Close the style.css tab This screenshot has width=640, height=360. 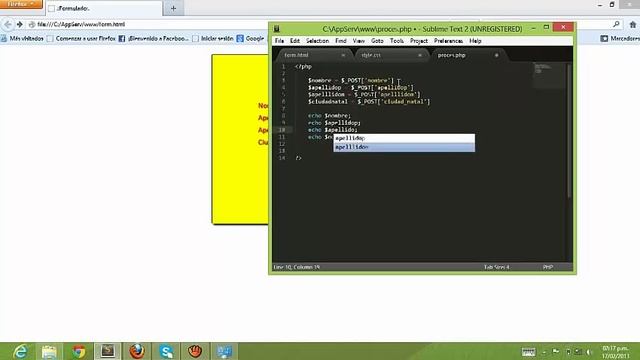click(420, 55)
